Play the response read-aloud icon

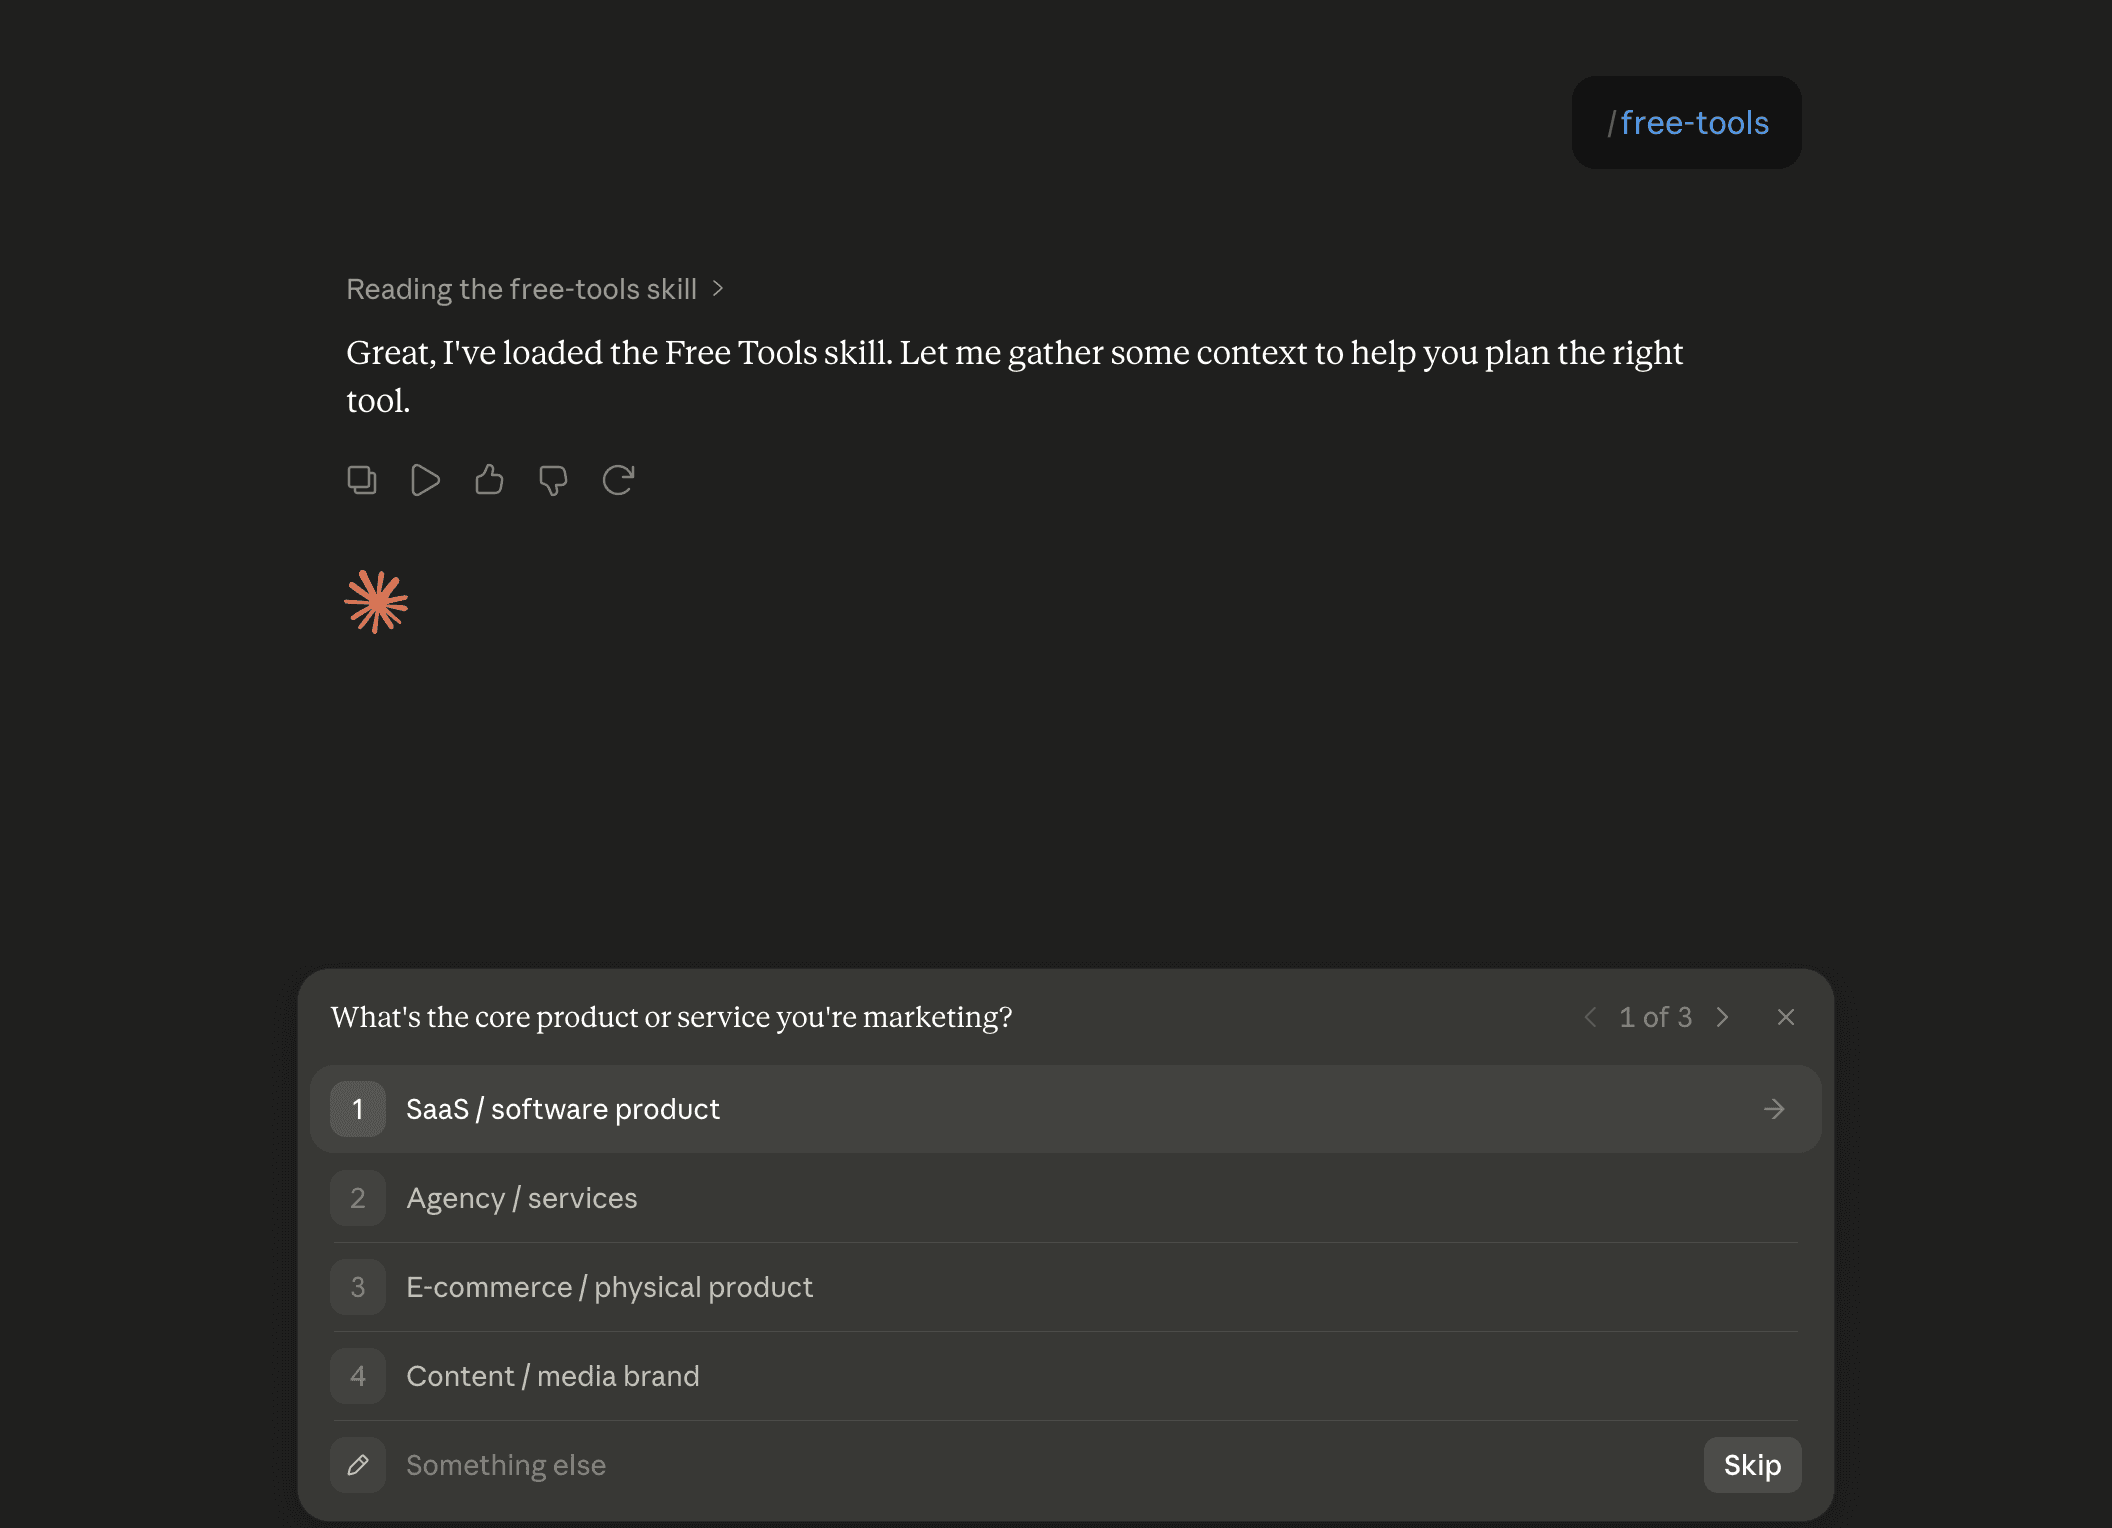click(x=425, y=480)
